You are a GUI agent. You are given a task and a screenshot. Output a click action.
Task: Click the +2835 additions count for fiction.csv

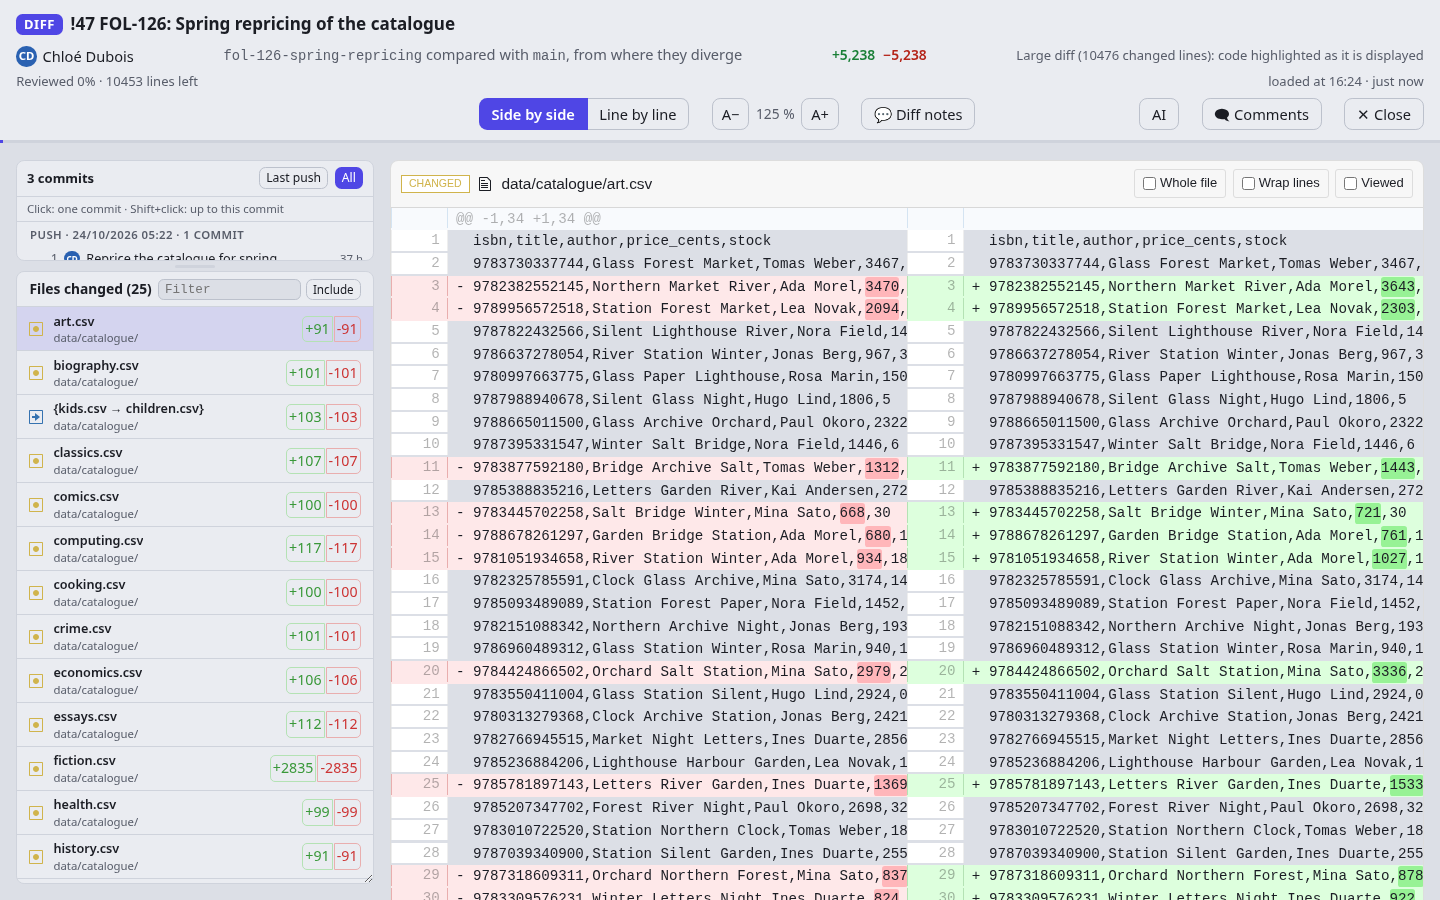[293, 769]
